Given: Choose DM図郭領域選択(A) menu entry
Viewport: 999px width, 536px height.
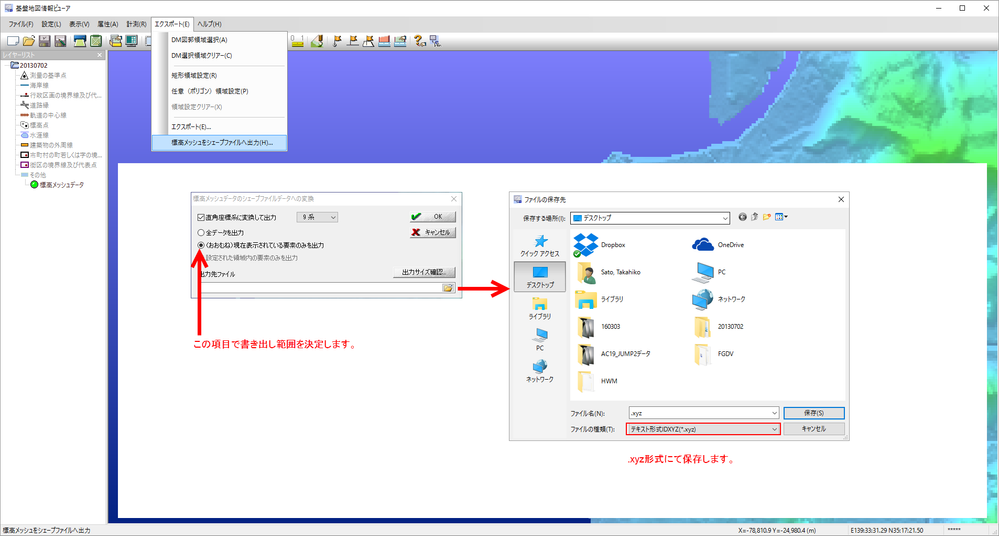Looking at the screenshot, I should point(219,40).
